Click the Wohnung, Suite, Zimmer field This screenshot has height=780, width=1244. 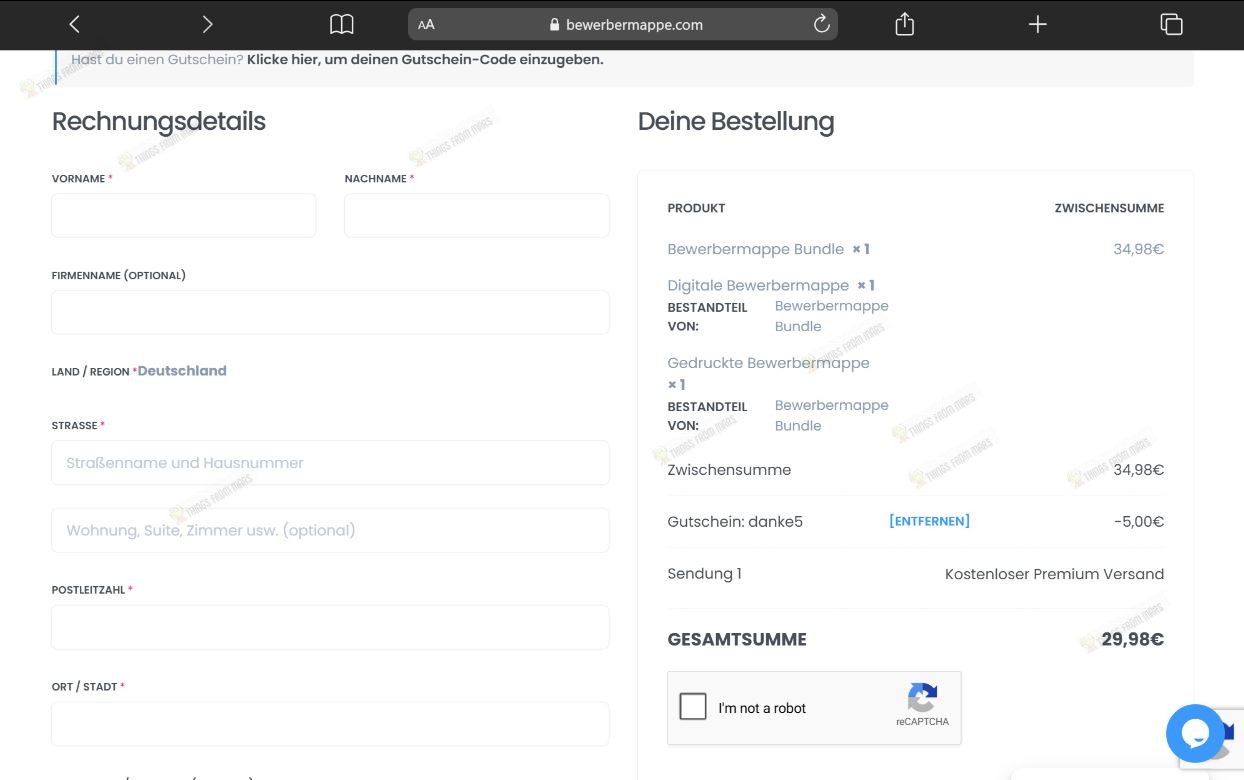[330, 530]
